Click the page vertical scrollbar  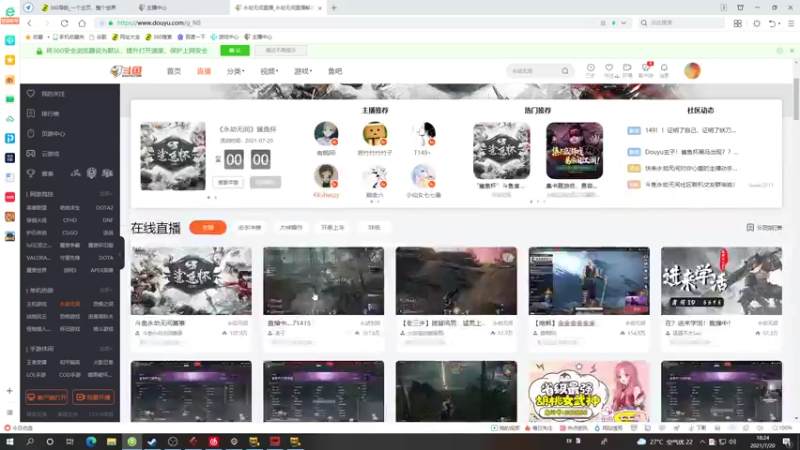point(796,97)
